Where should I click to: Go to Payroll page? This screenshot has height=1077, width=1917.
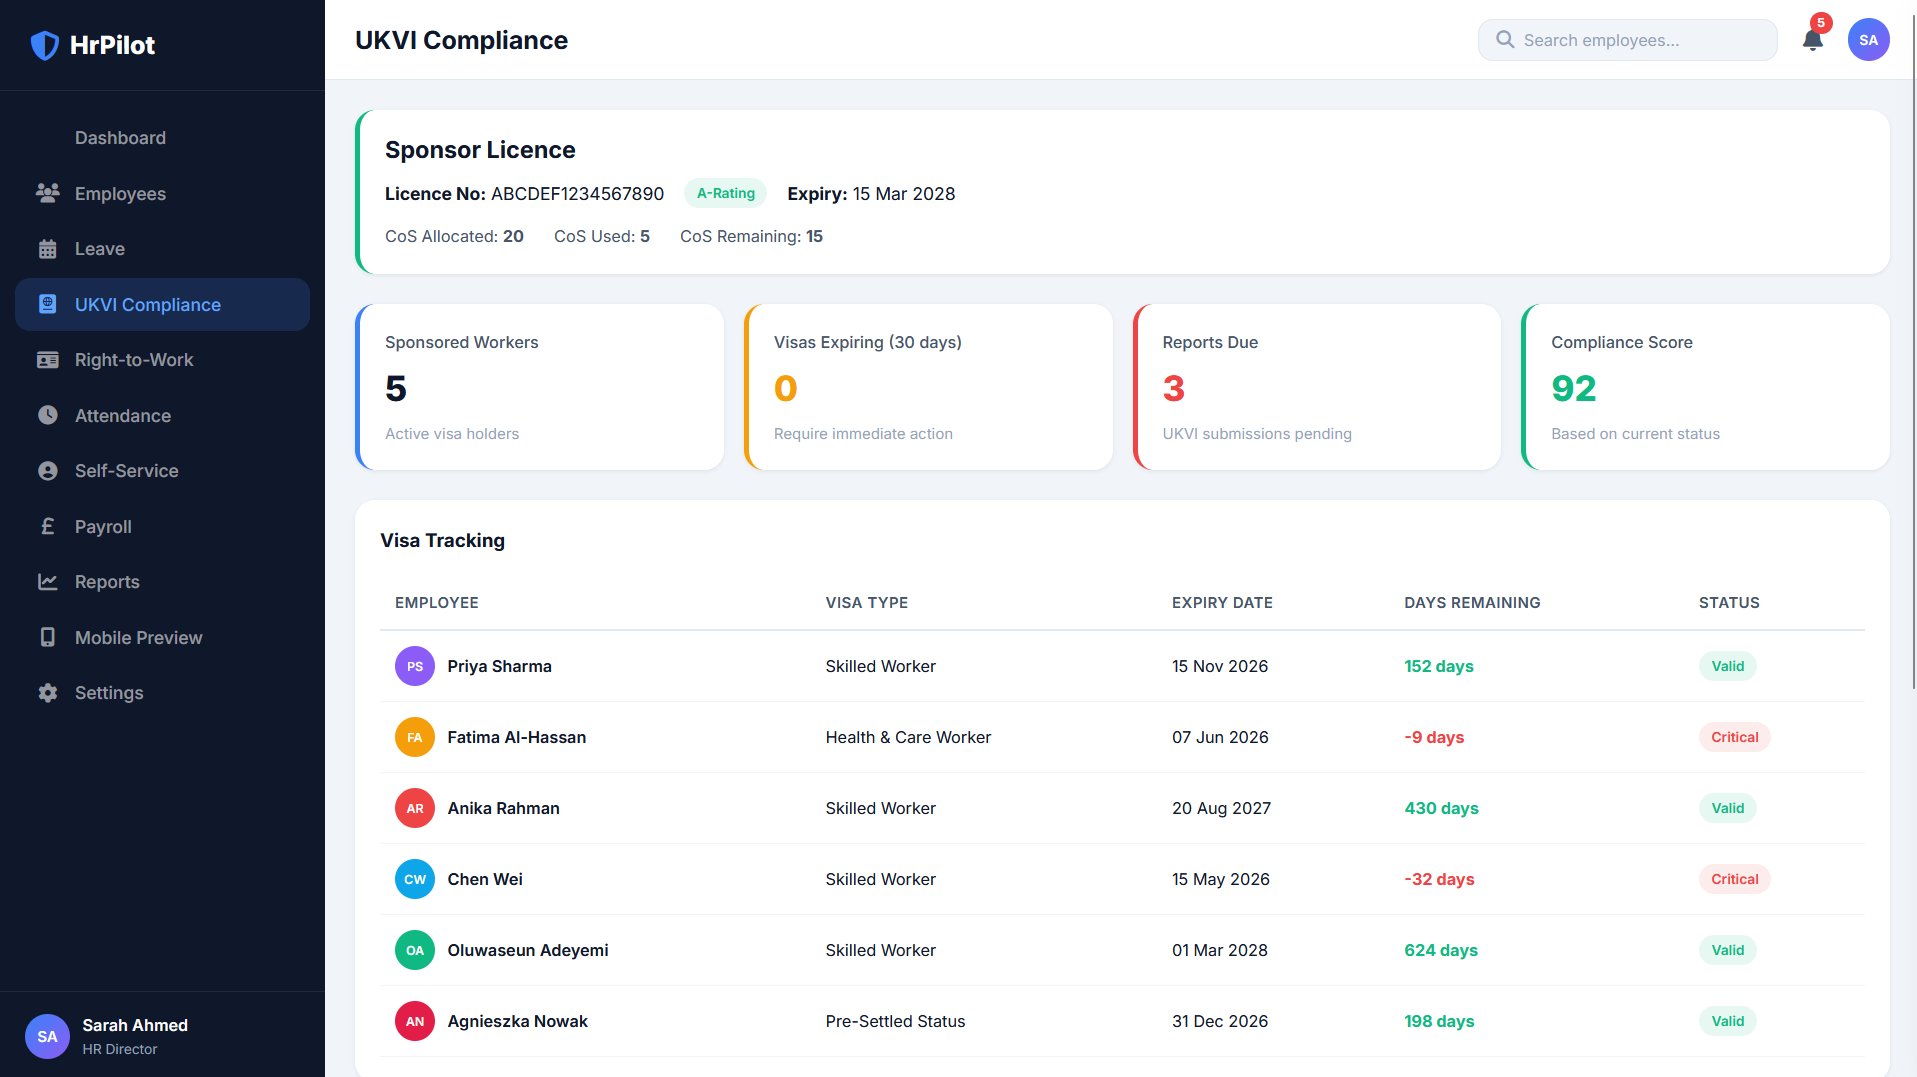(x=162, y=526)
